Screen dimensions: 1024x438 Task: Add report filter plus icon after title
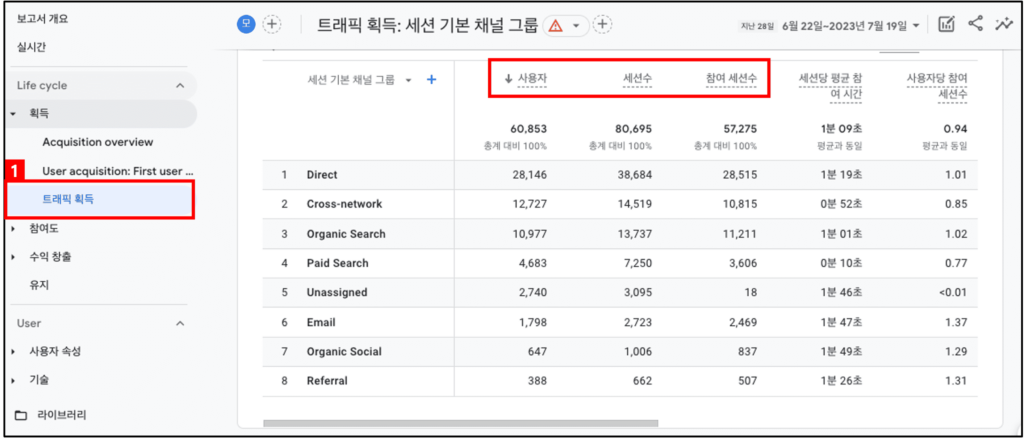click(602, 25)
